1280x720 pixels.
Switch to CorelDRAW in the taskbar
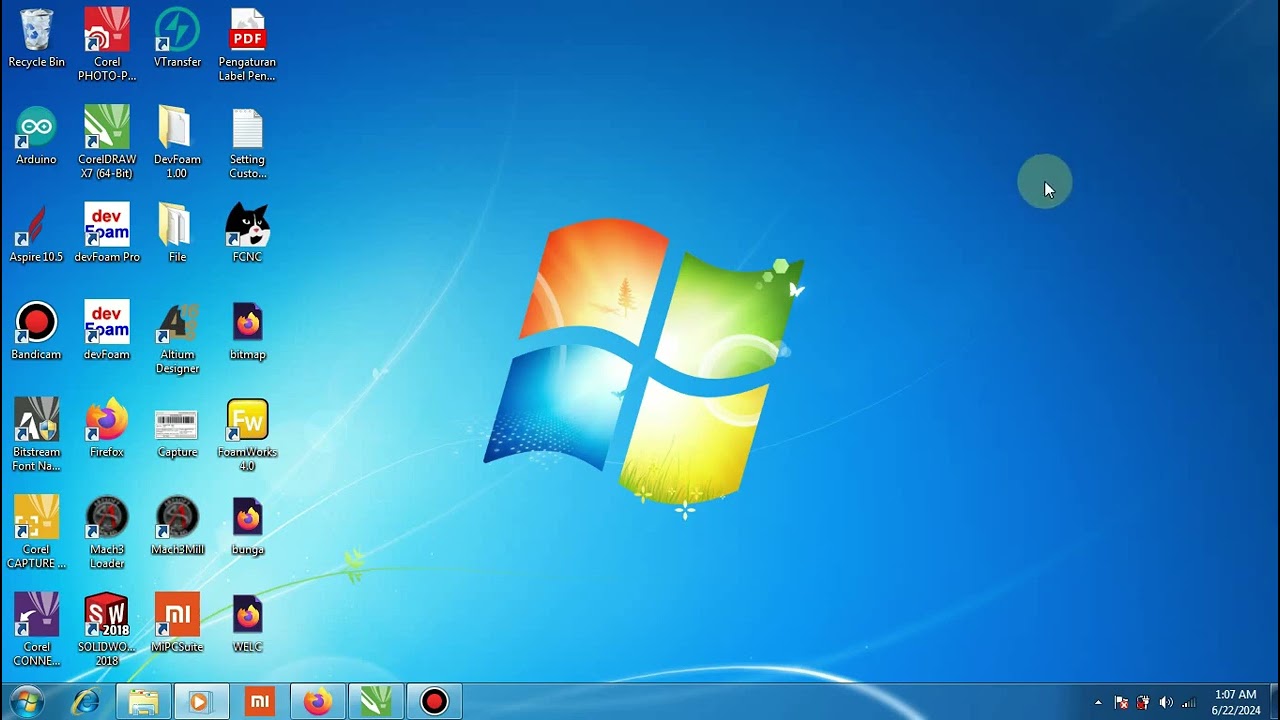376,702
